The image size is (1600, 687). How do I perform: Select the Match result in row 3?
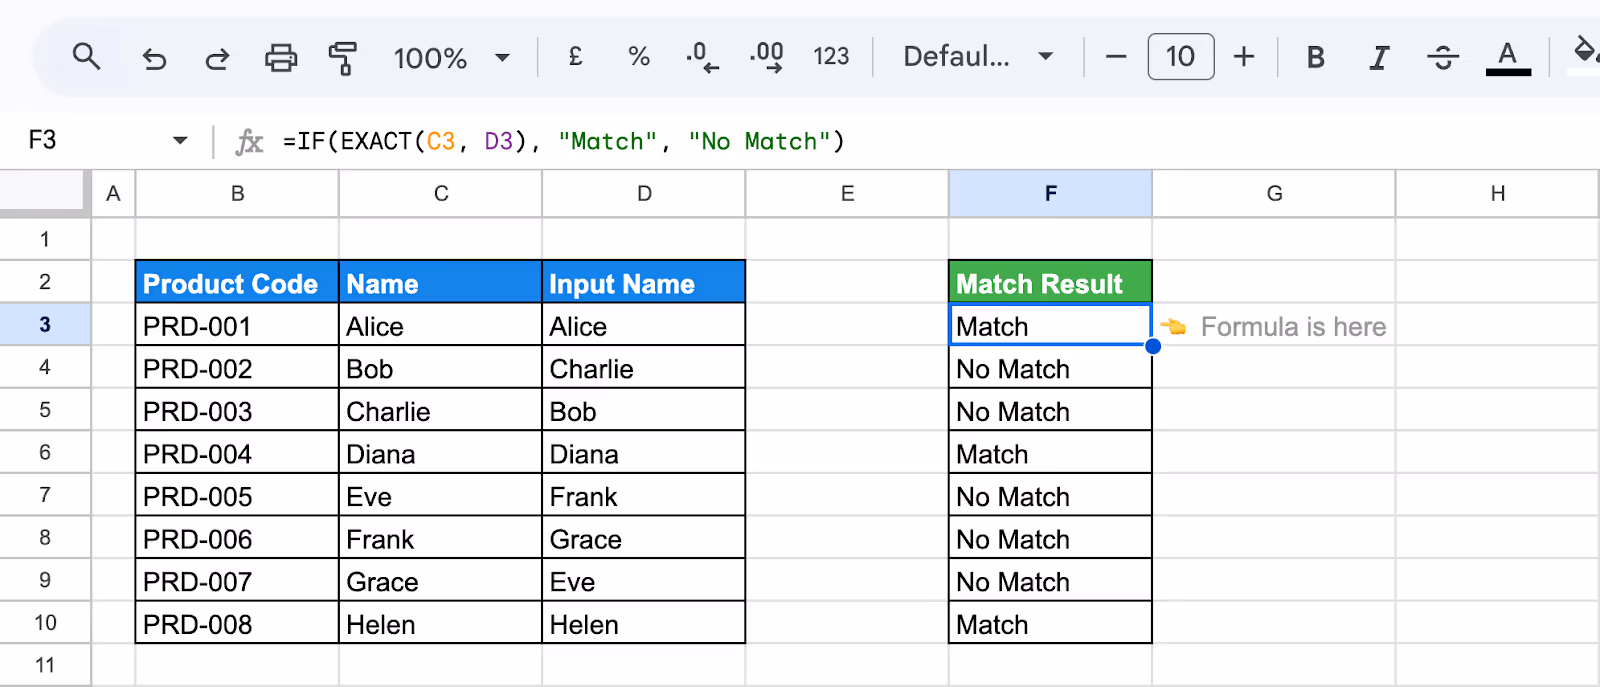click(1050, 326)
